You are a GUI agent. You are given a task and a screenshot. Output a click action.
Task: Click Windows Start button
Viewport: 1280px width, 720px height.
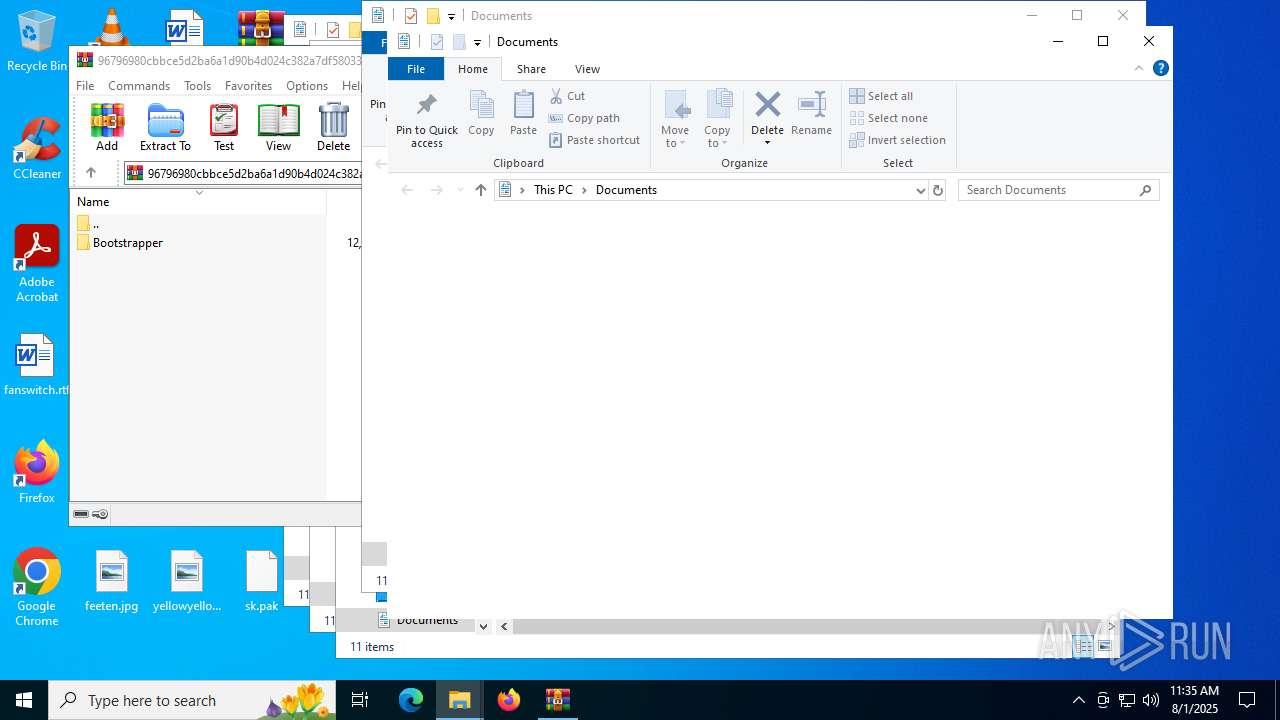[24, 700]
